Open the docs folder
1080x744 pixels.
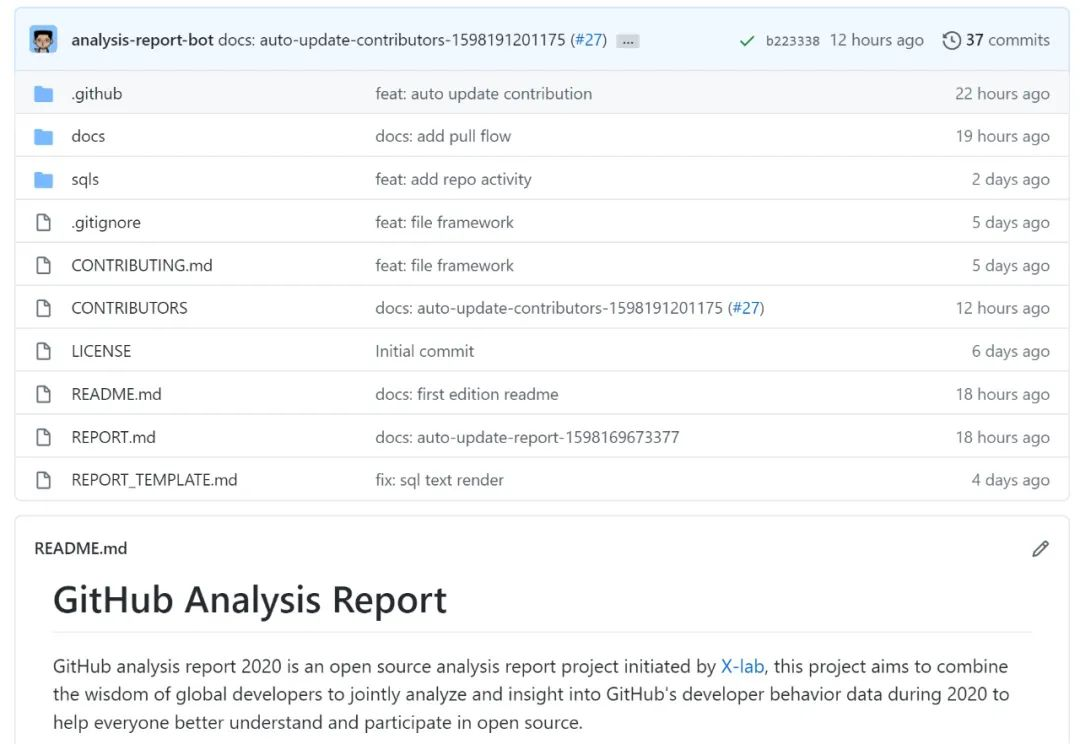[x=88, y=136]
